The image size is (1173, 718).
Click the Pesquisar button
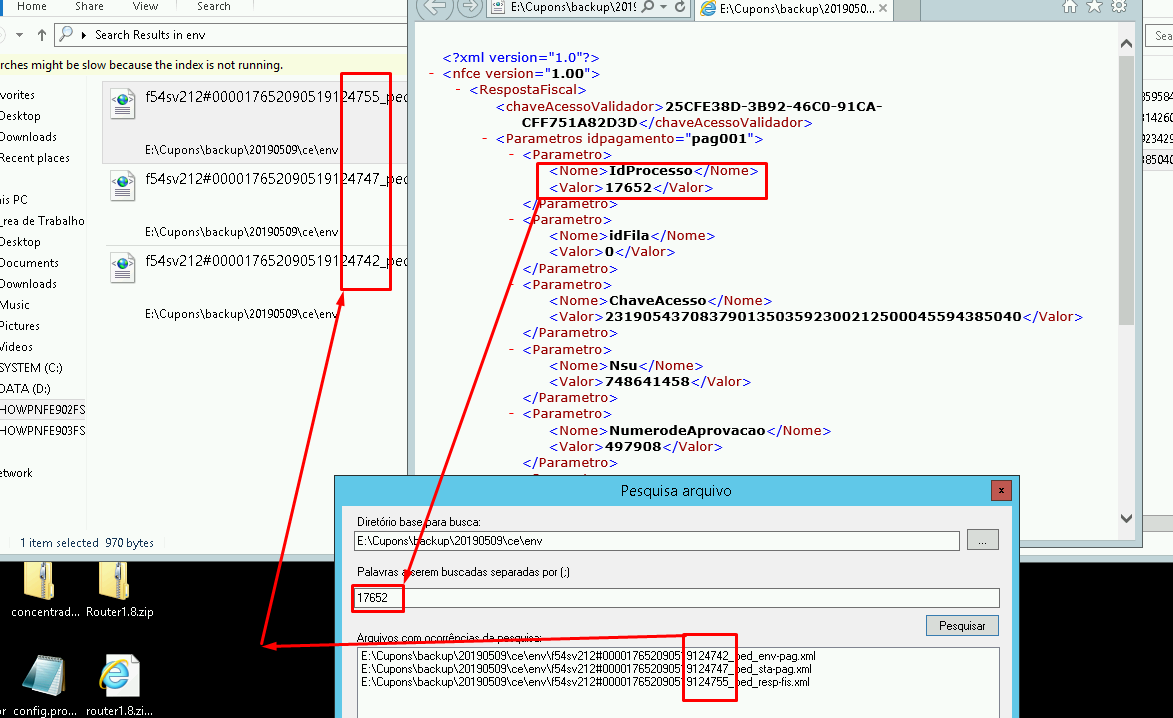[961, 626]
